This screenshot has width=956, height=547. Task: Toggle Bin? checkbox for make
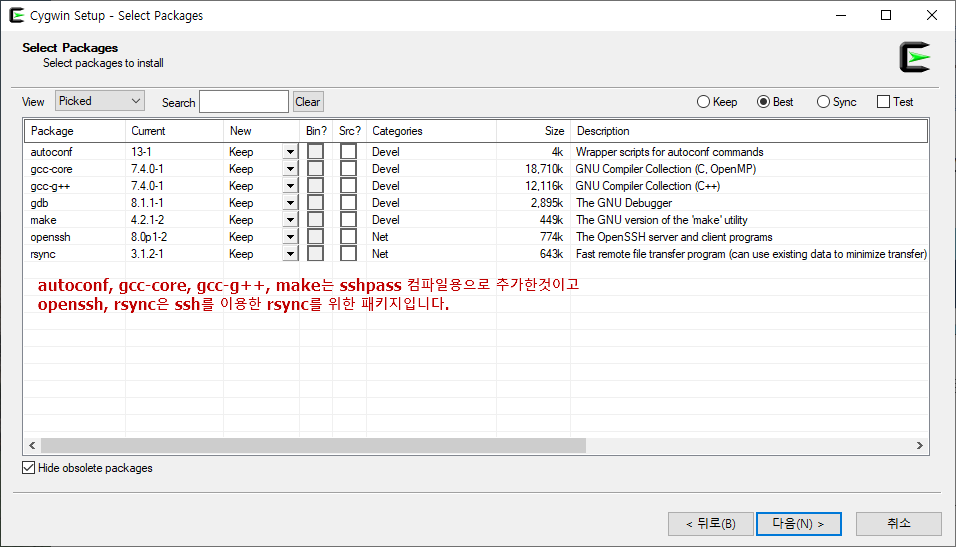tap(315, 220)
